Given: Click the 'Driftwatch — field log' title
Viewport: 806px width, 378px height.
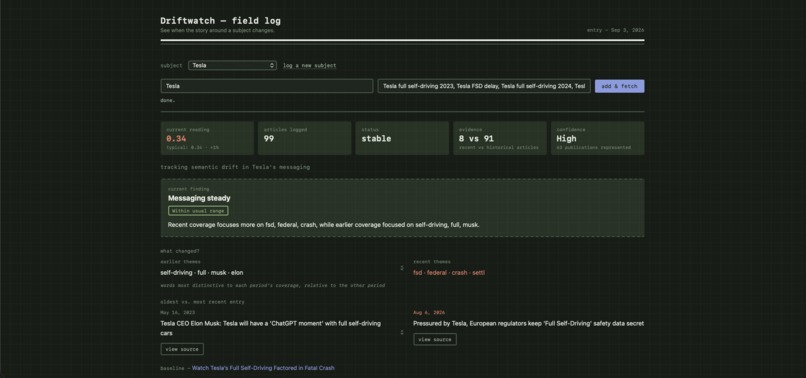Looking at the screenshot, I should (221, 21).
